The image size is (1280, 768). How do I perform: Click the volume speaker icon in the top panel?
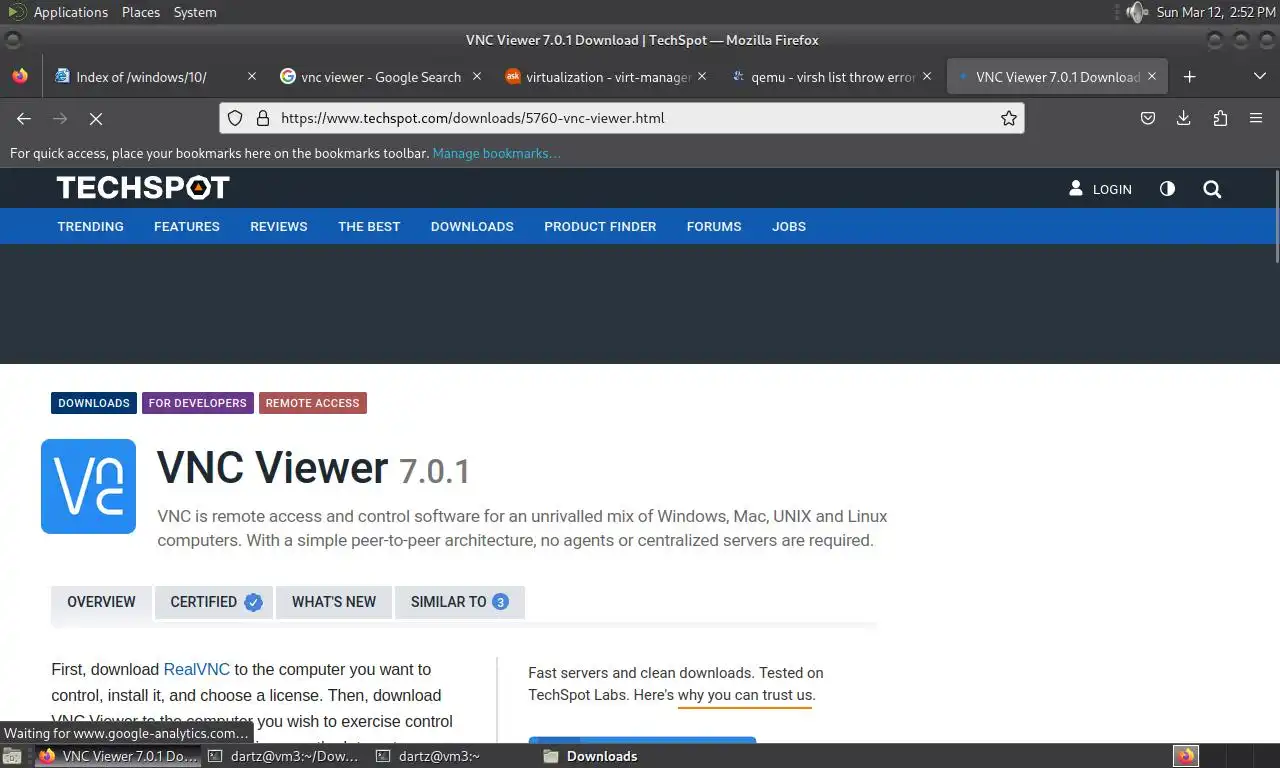click(1136, 12)
